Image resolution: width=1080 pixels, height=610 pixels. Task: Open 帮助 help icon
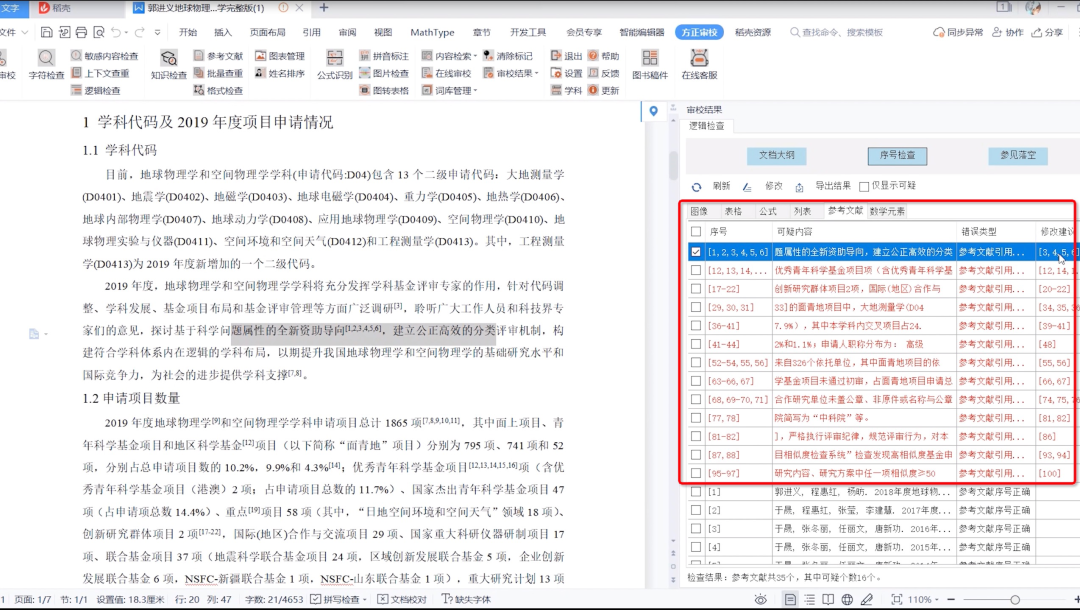603,56
